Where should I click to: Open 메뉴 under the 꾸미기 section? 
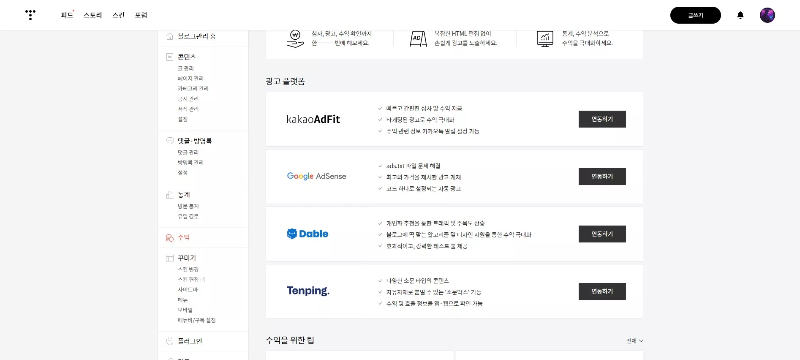click(x=182, y=300)
